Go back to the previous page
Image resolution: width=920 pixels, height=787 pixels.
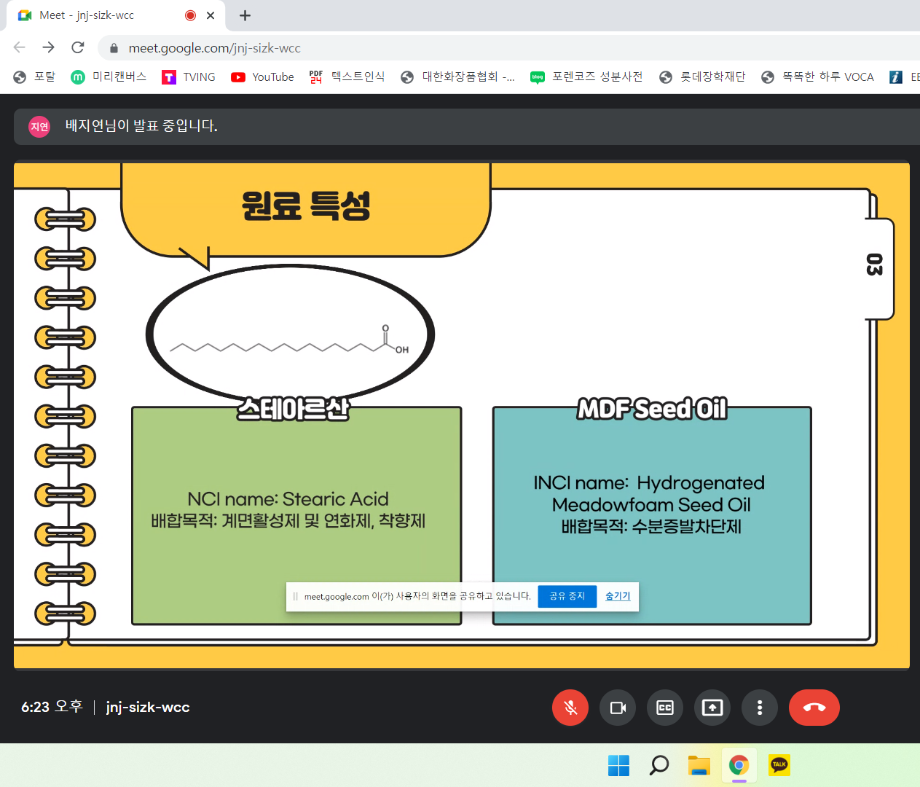click(x=19, y=47)
